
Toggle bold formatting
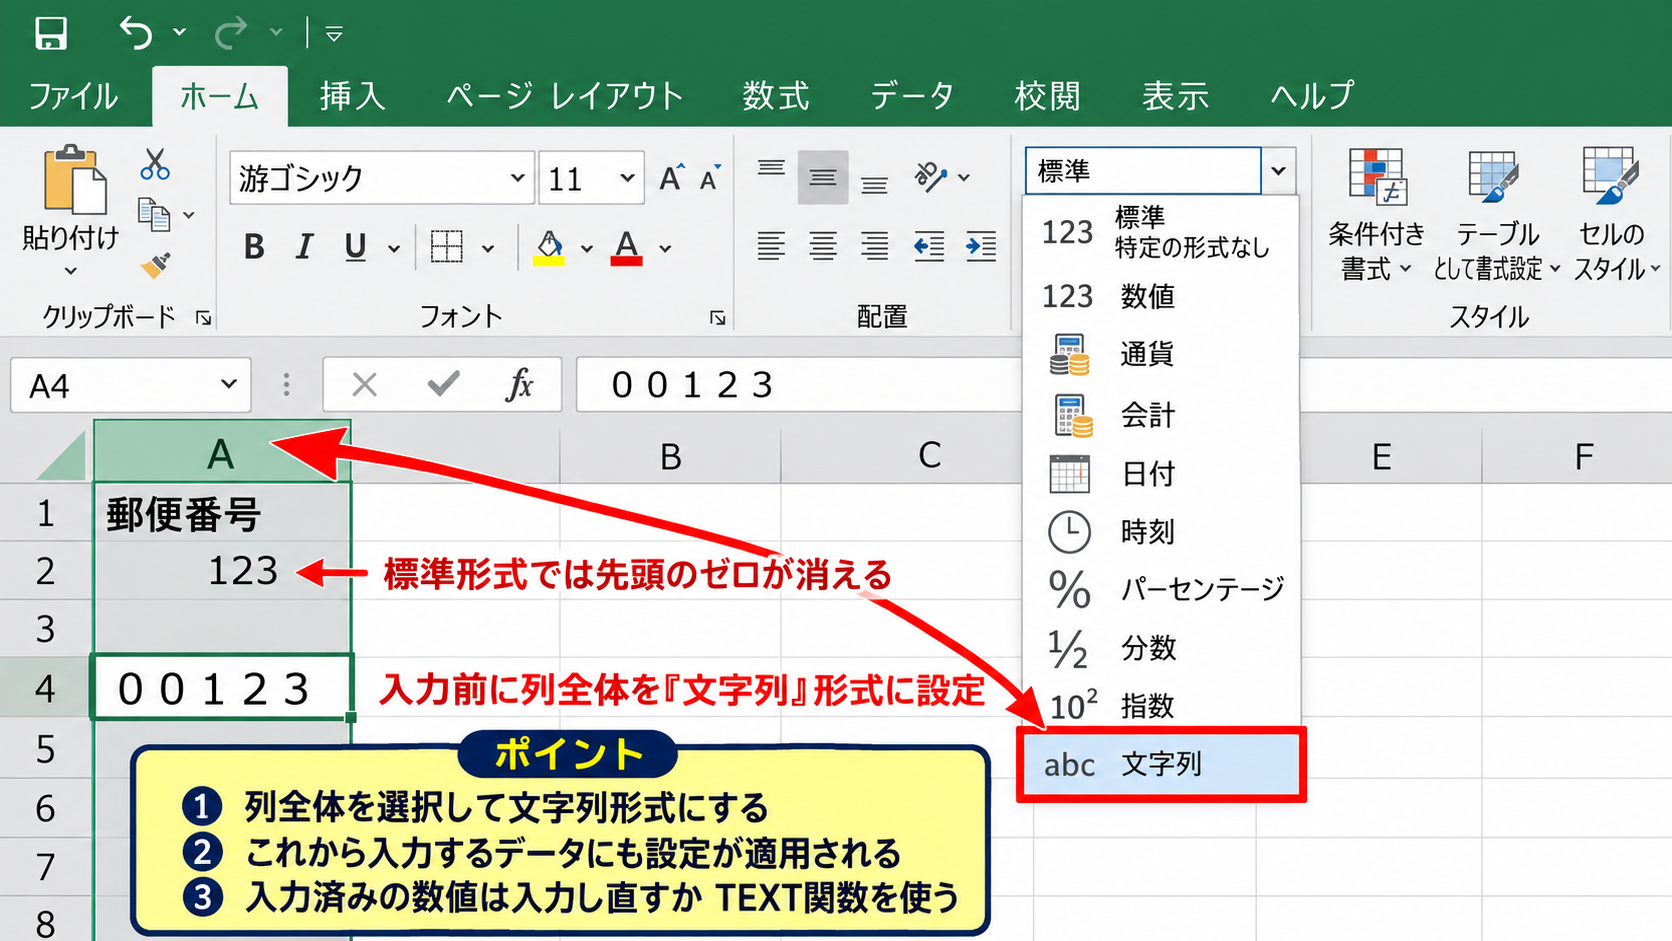pos(254,247)
